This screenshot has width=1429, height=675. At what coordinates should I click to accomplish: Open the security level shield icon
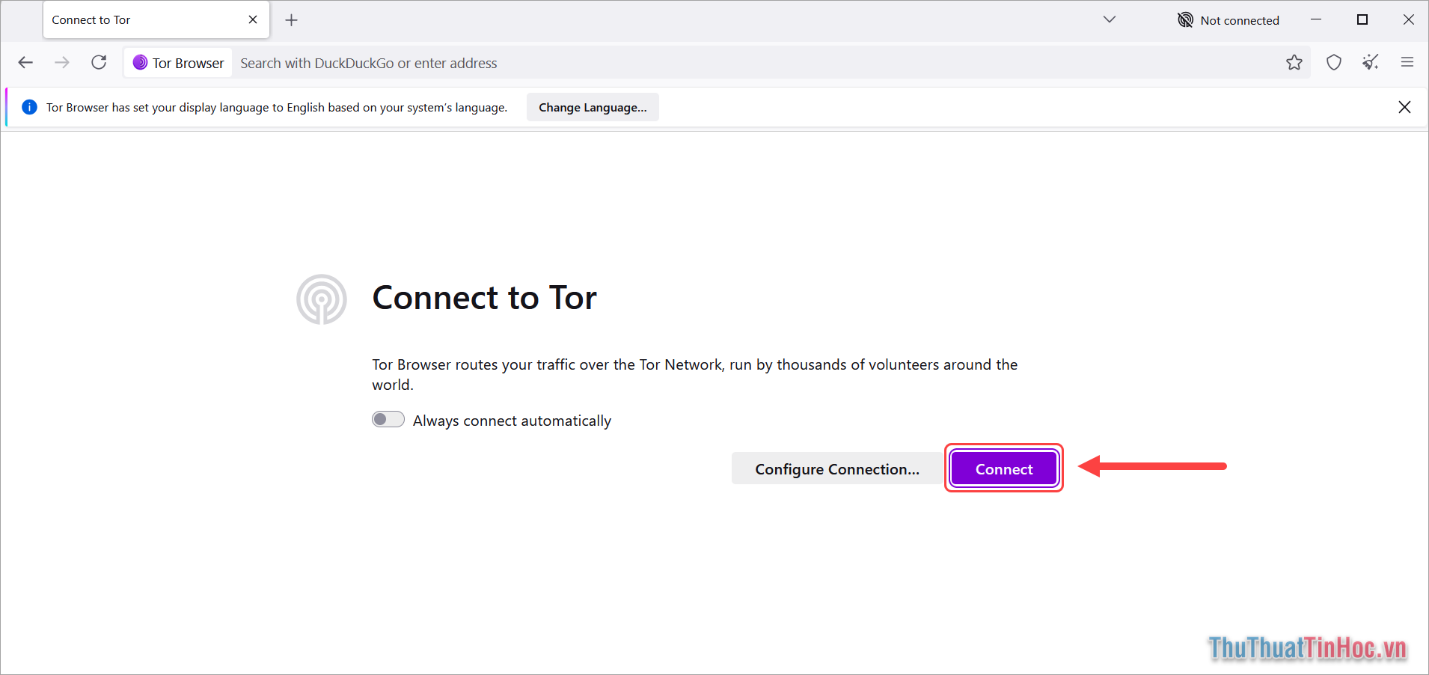point(1333,62)
